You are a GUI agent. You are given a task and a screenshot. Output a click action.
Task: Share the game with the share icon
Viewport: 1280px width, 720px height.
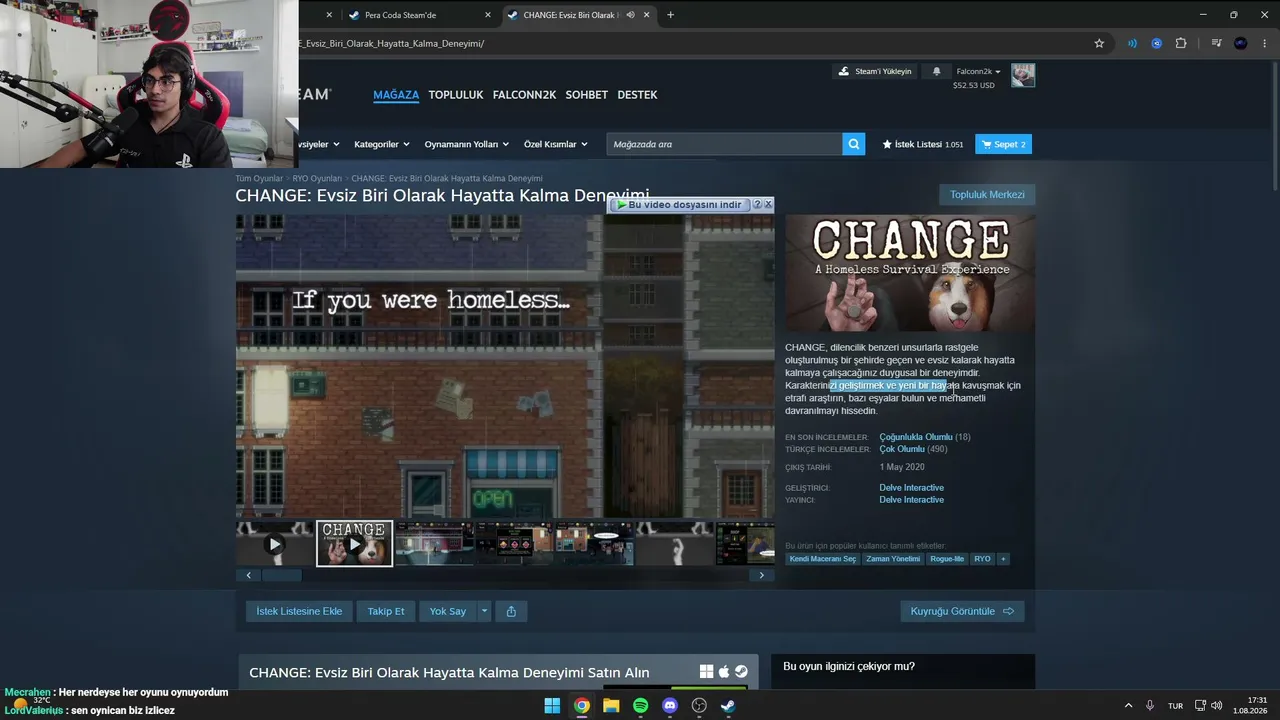pos(511,611)
